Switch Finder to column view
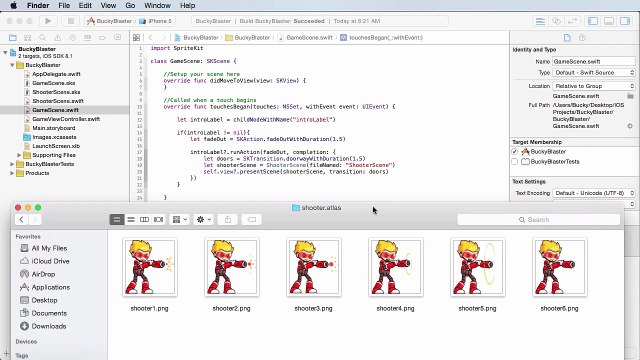640x360 pixels. click(144, 220)
